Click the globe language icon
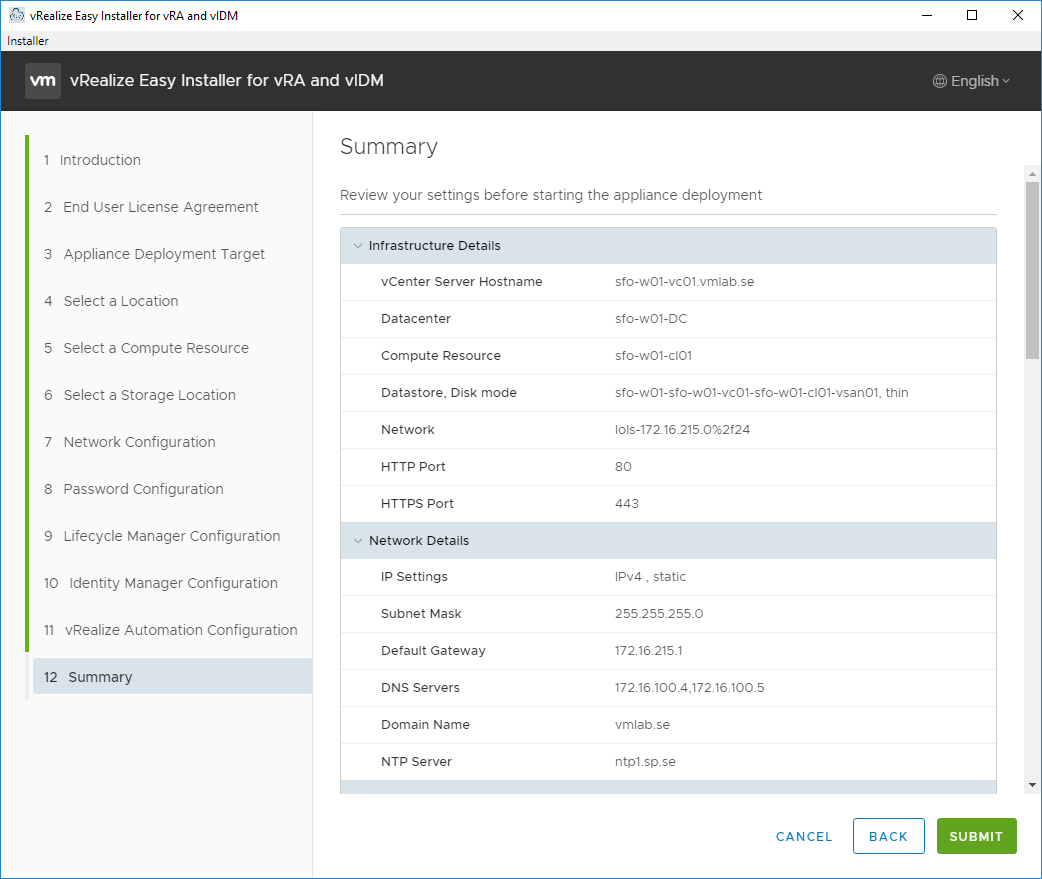 click(940, 81)
